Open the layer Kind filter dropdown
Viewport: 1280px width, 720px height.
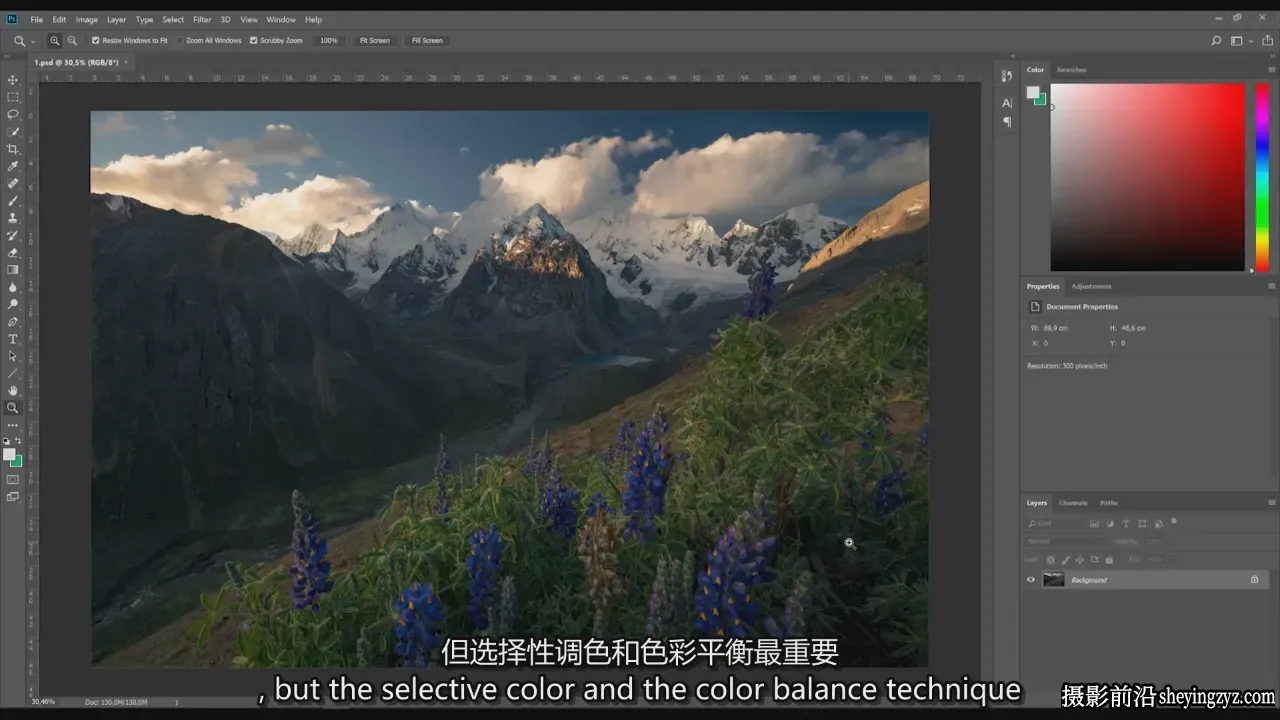pyautogui.click(x=1055, y=523)
